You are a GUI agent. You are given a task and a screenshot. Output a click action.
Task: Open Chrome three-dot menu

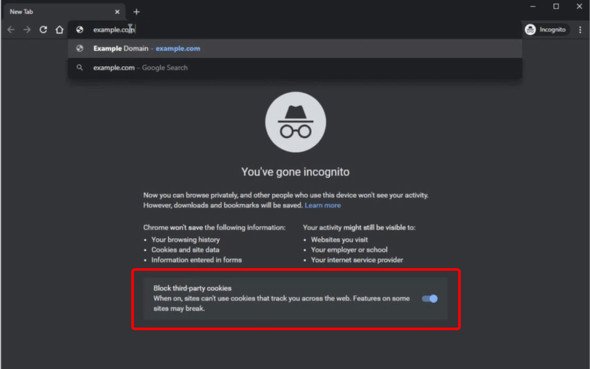(x=580, y=30)
